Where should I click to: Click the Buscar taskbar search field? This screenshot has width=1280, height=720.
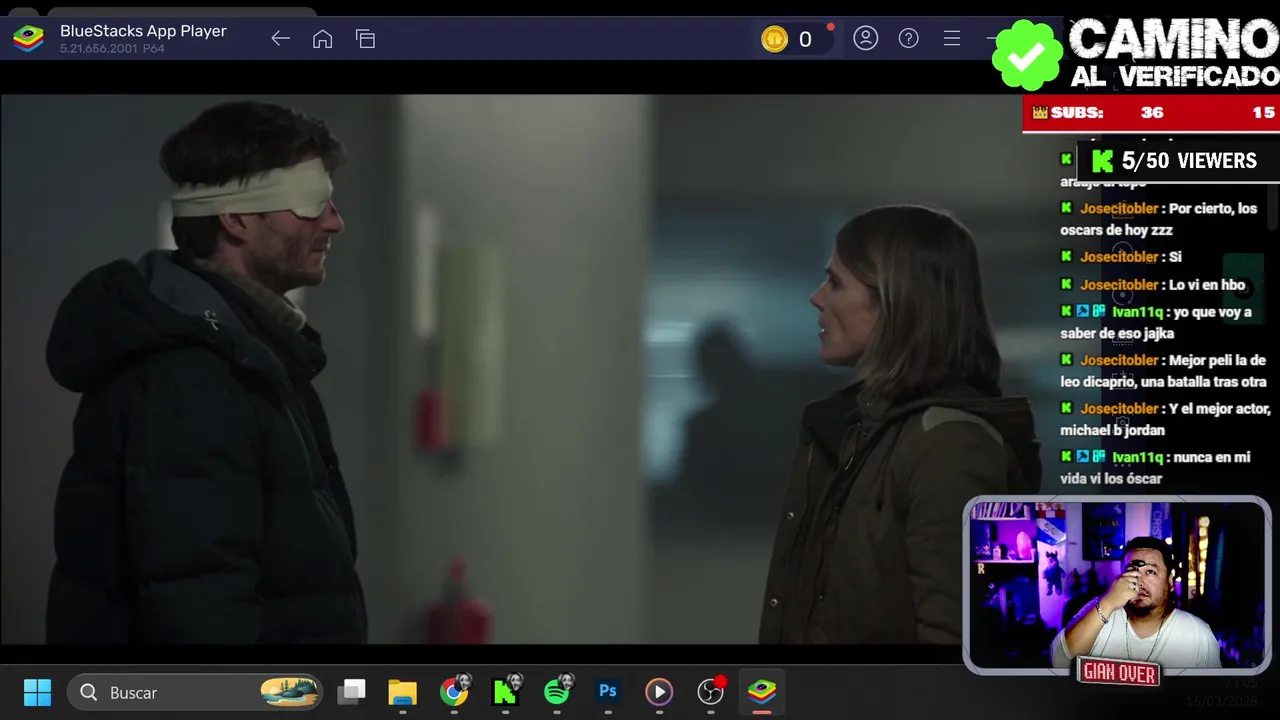(196, 692)
